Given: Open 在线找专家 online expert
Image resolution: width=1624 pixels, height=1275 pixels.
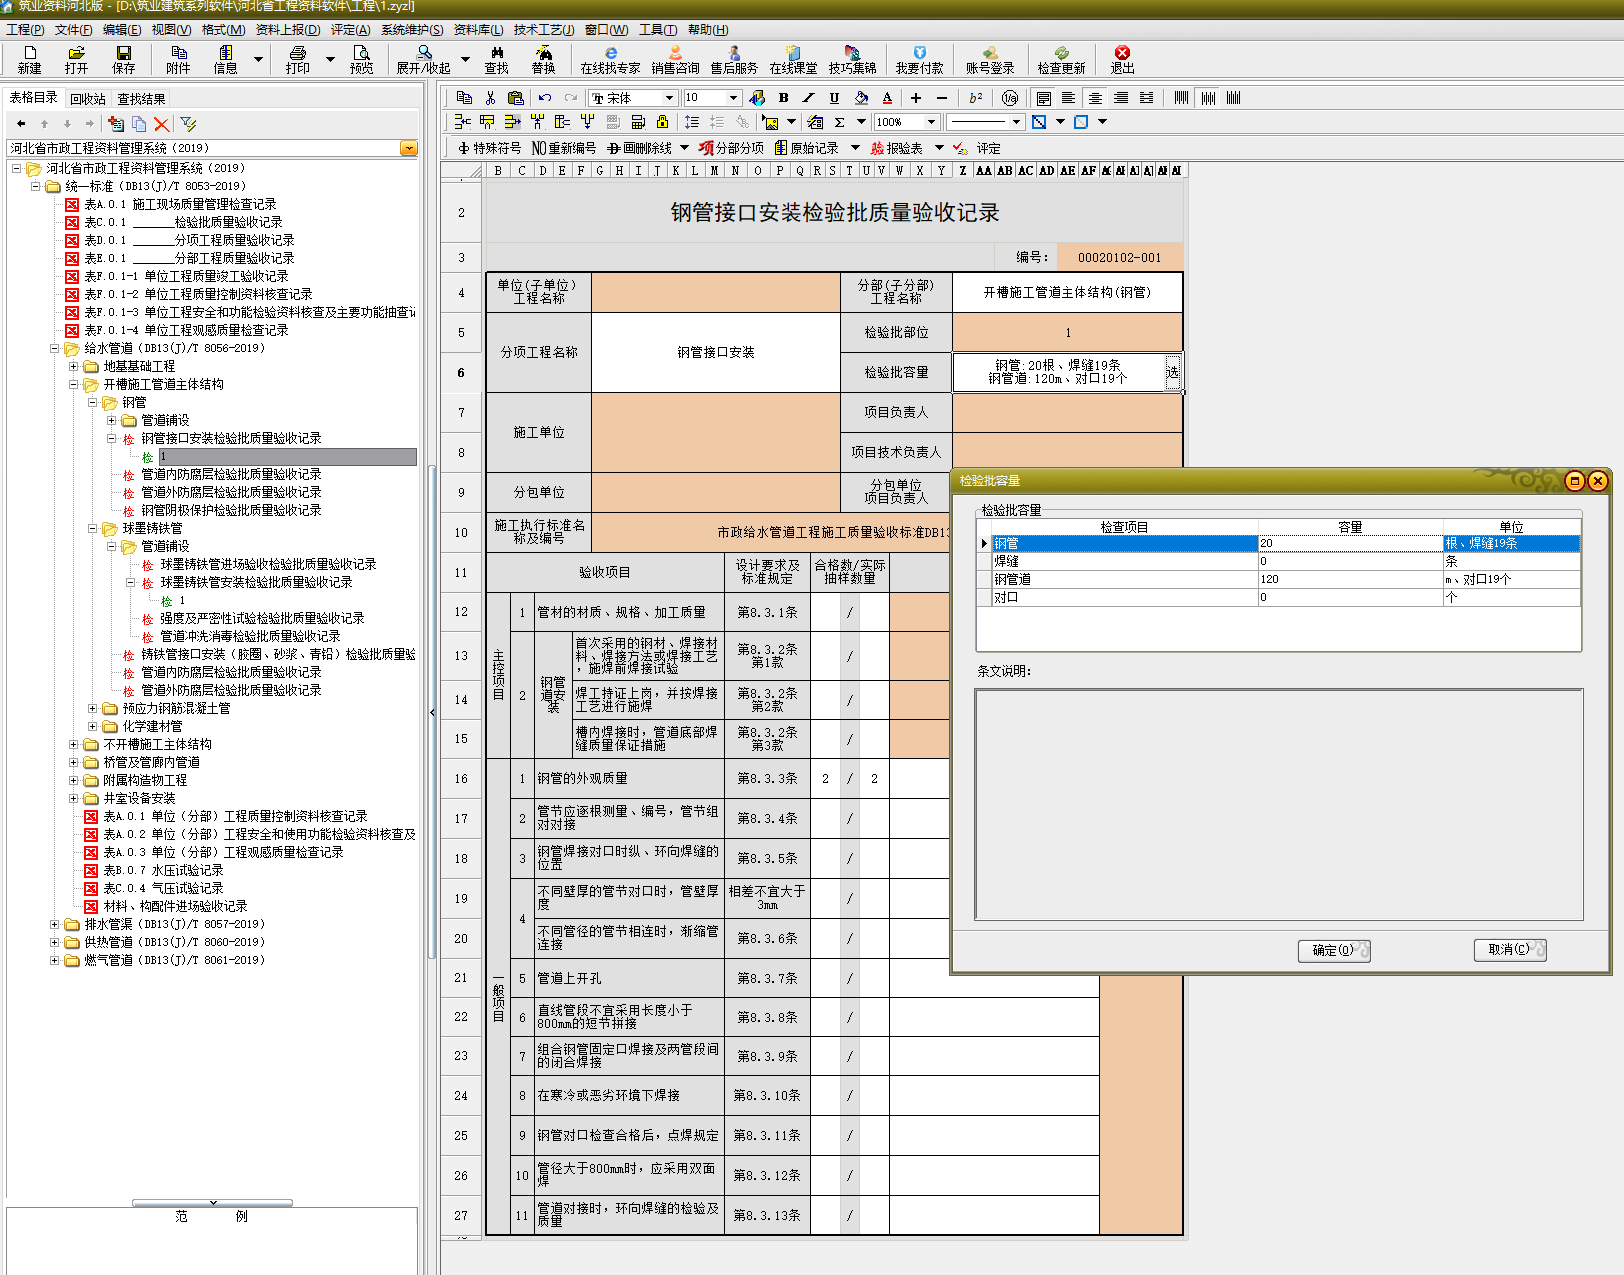Looking at the screenshot, I should pos(610,59).
